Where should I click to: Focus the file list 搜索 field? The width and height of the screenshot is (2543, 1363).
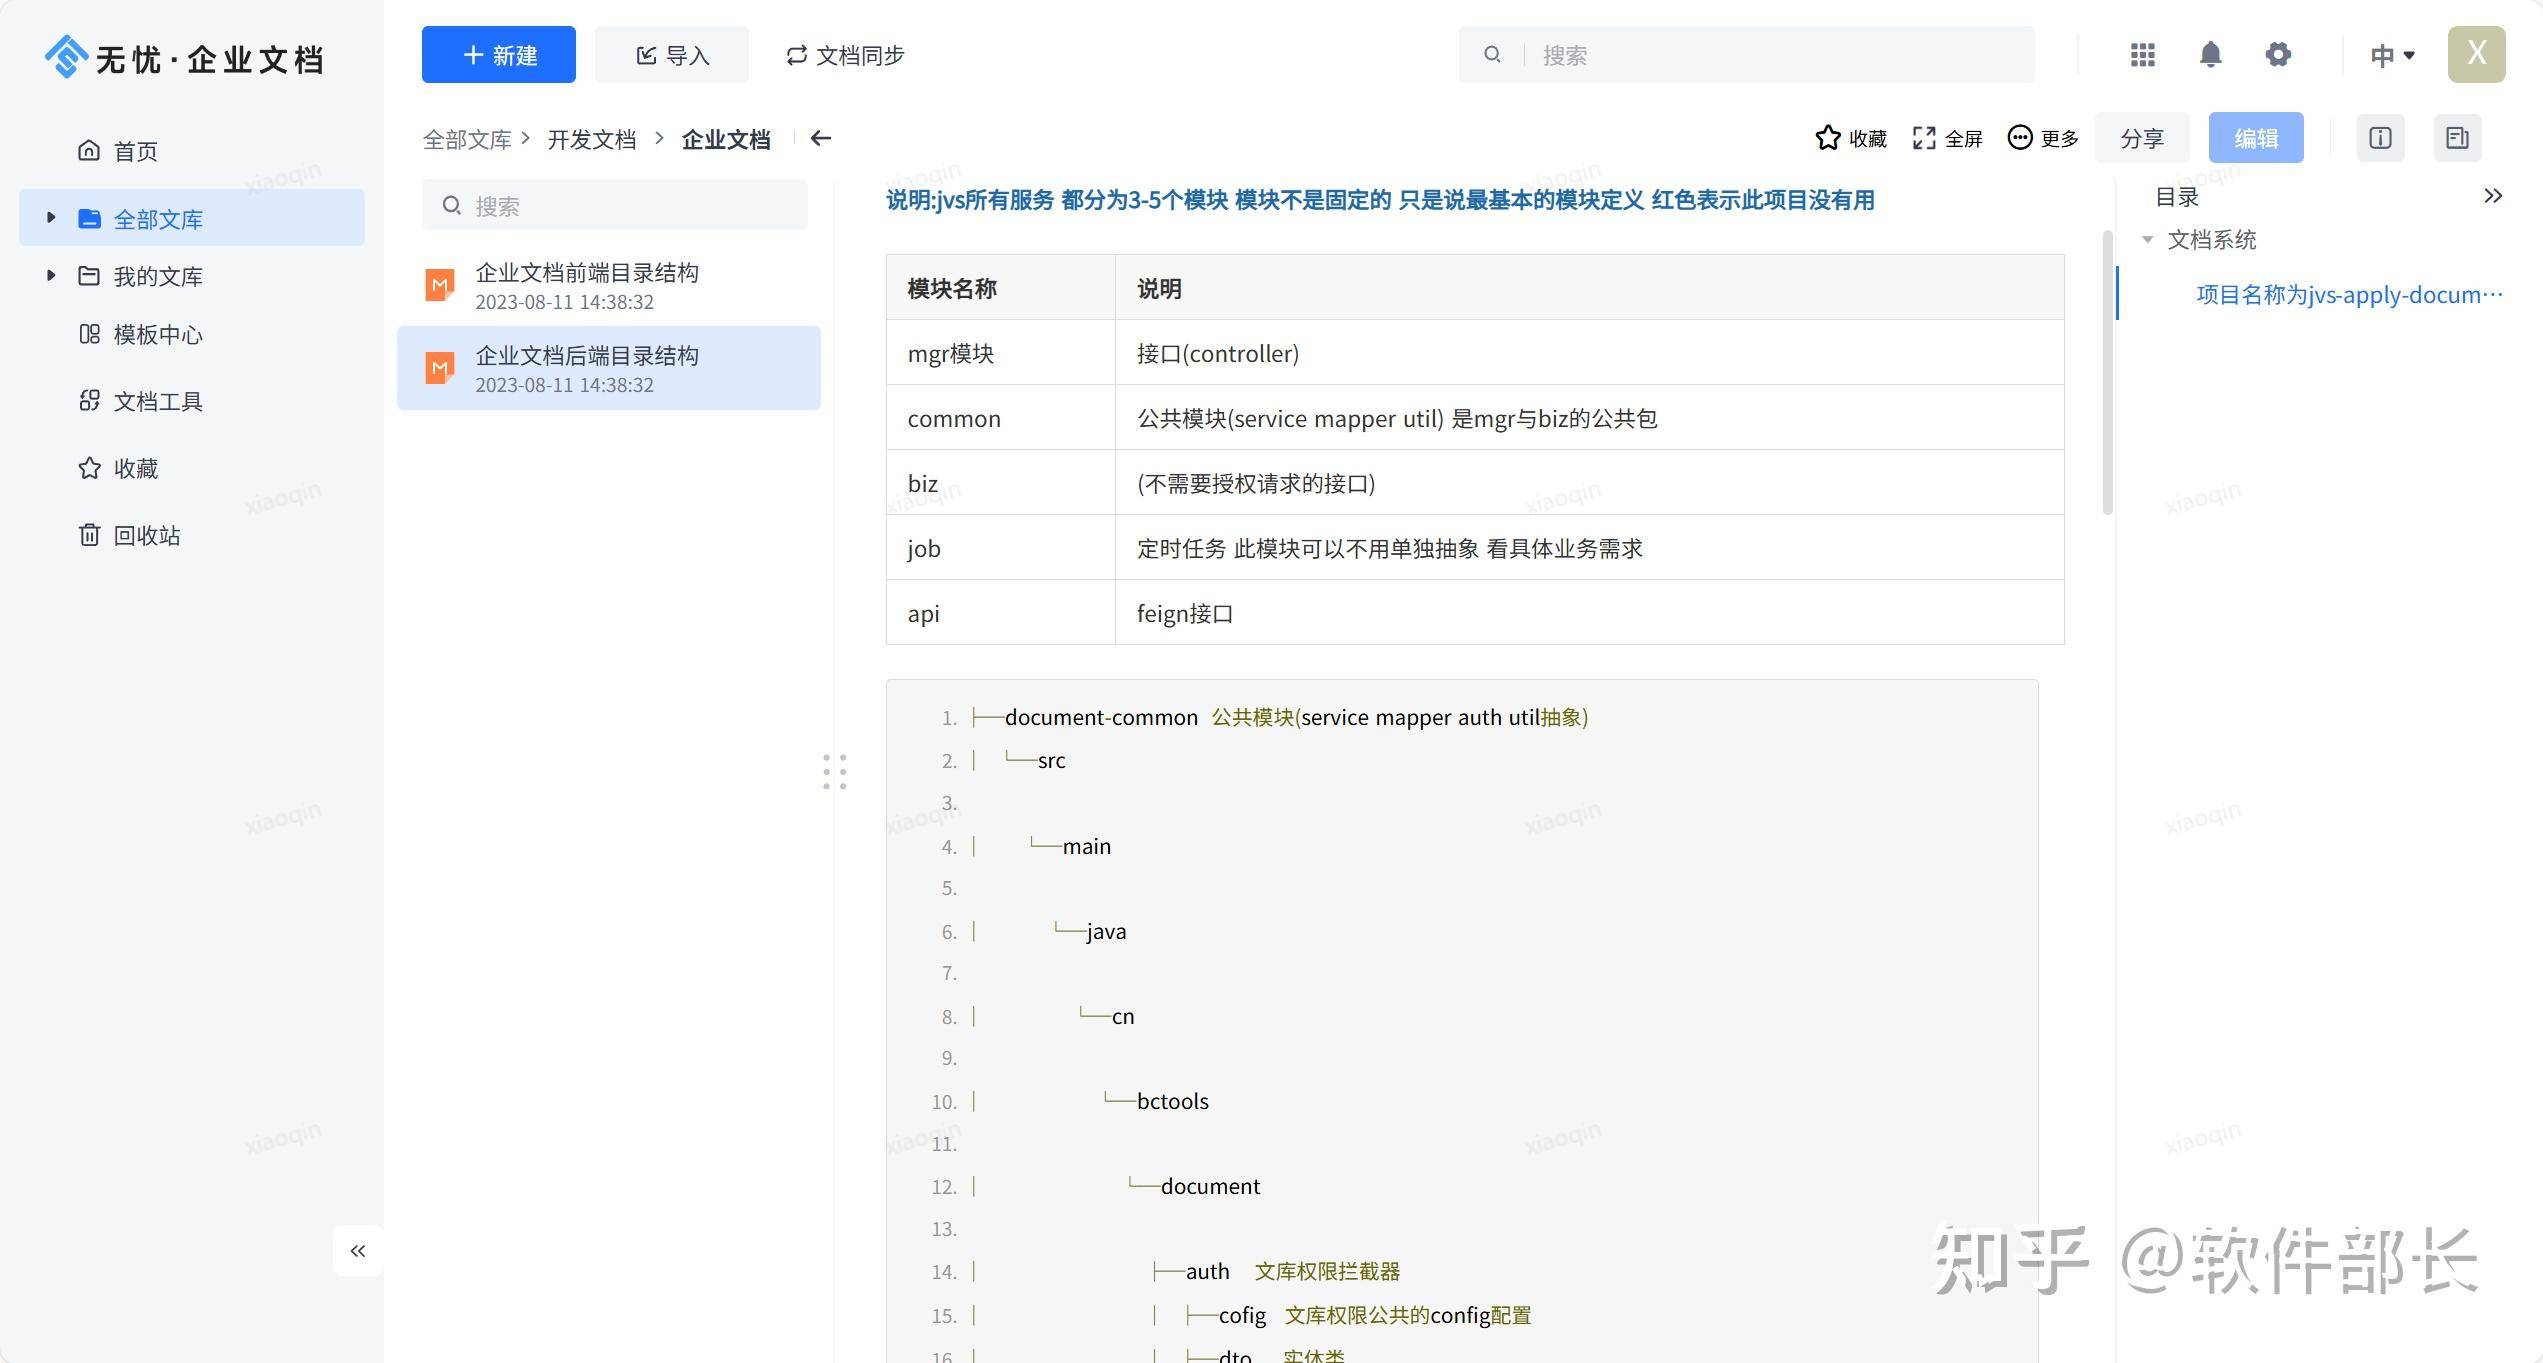pyautogui.click(x=615, y=205)
